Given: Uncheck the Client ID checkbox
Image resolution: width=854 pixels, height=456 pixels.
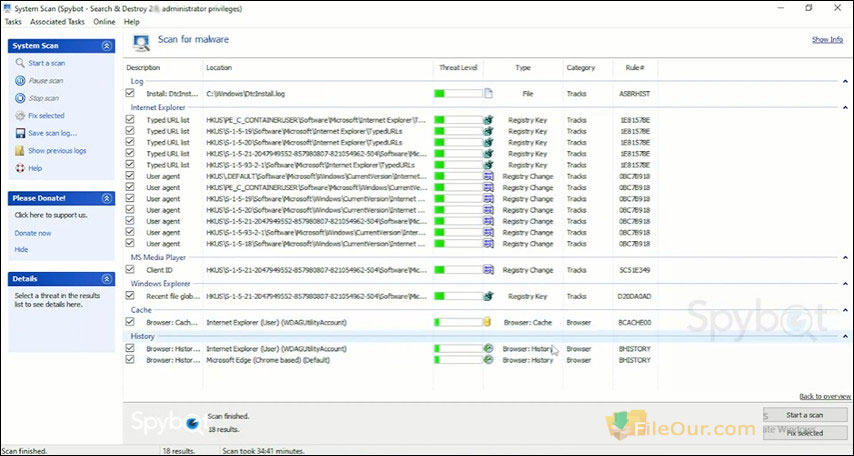Looking at the screenshot, I should tap(130, 270).
